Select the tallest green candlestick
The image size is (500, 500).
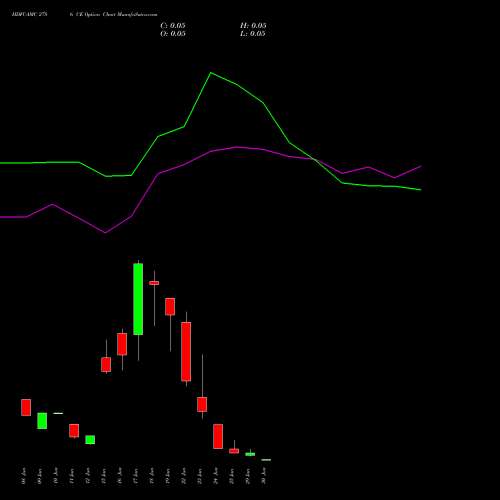point(138,299)
